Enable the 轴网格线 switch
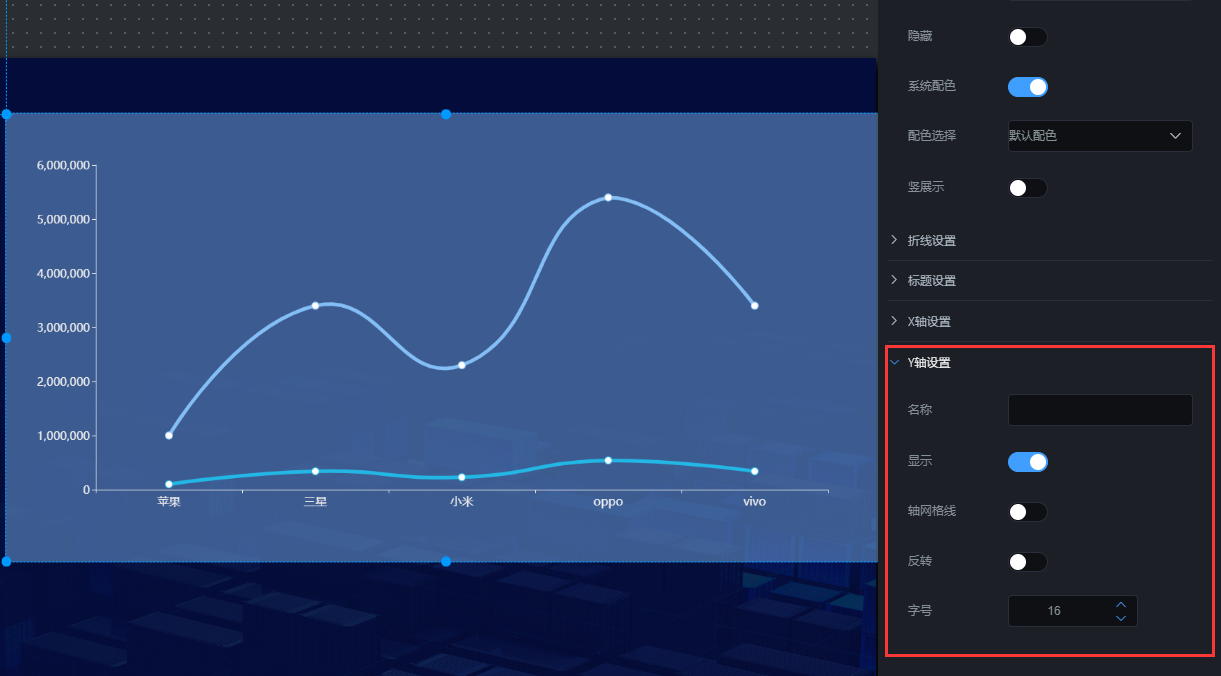1221x676 pixels. click(1027, 512)
